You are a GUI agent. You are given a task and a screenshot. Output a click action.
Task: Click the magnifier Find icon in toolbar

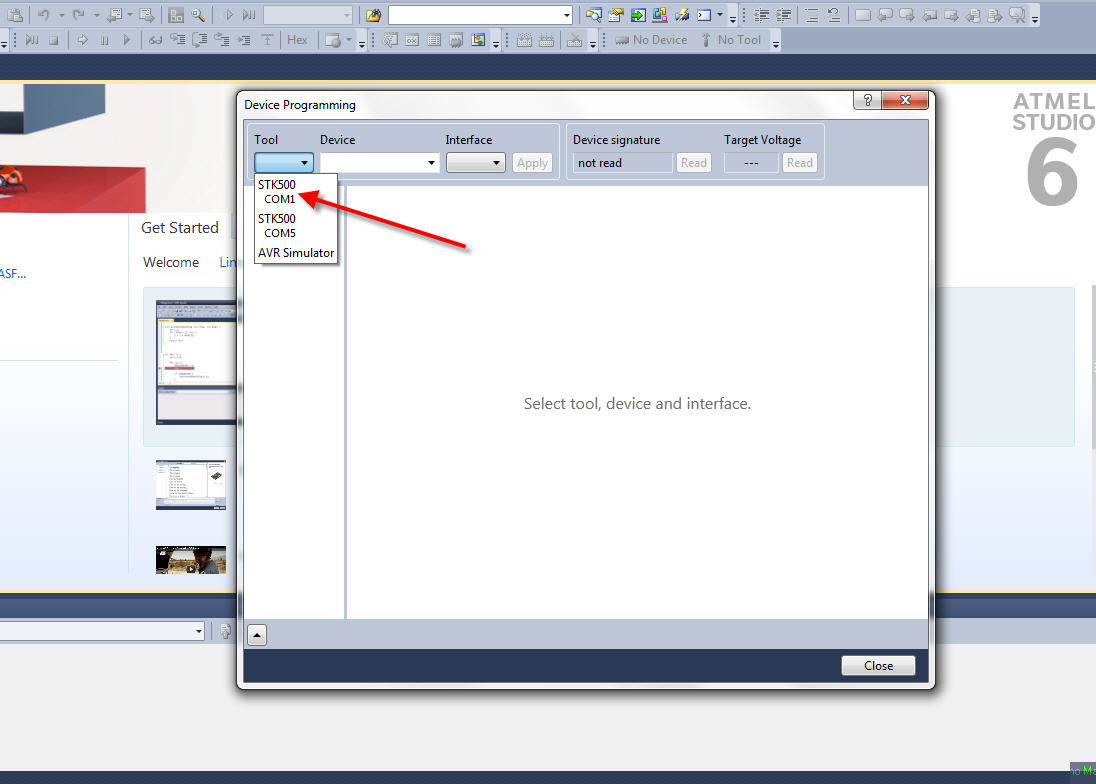pos(198,15)
